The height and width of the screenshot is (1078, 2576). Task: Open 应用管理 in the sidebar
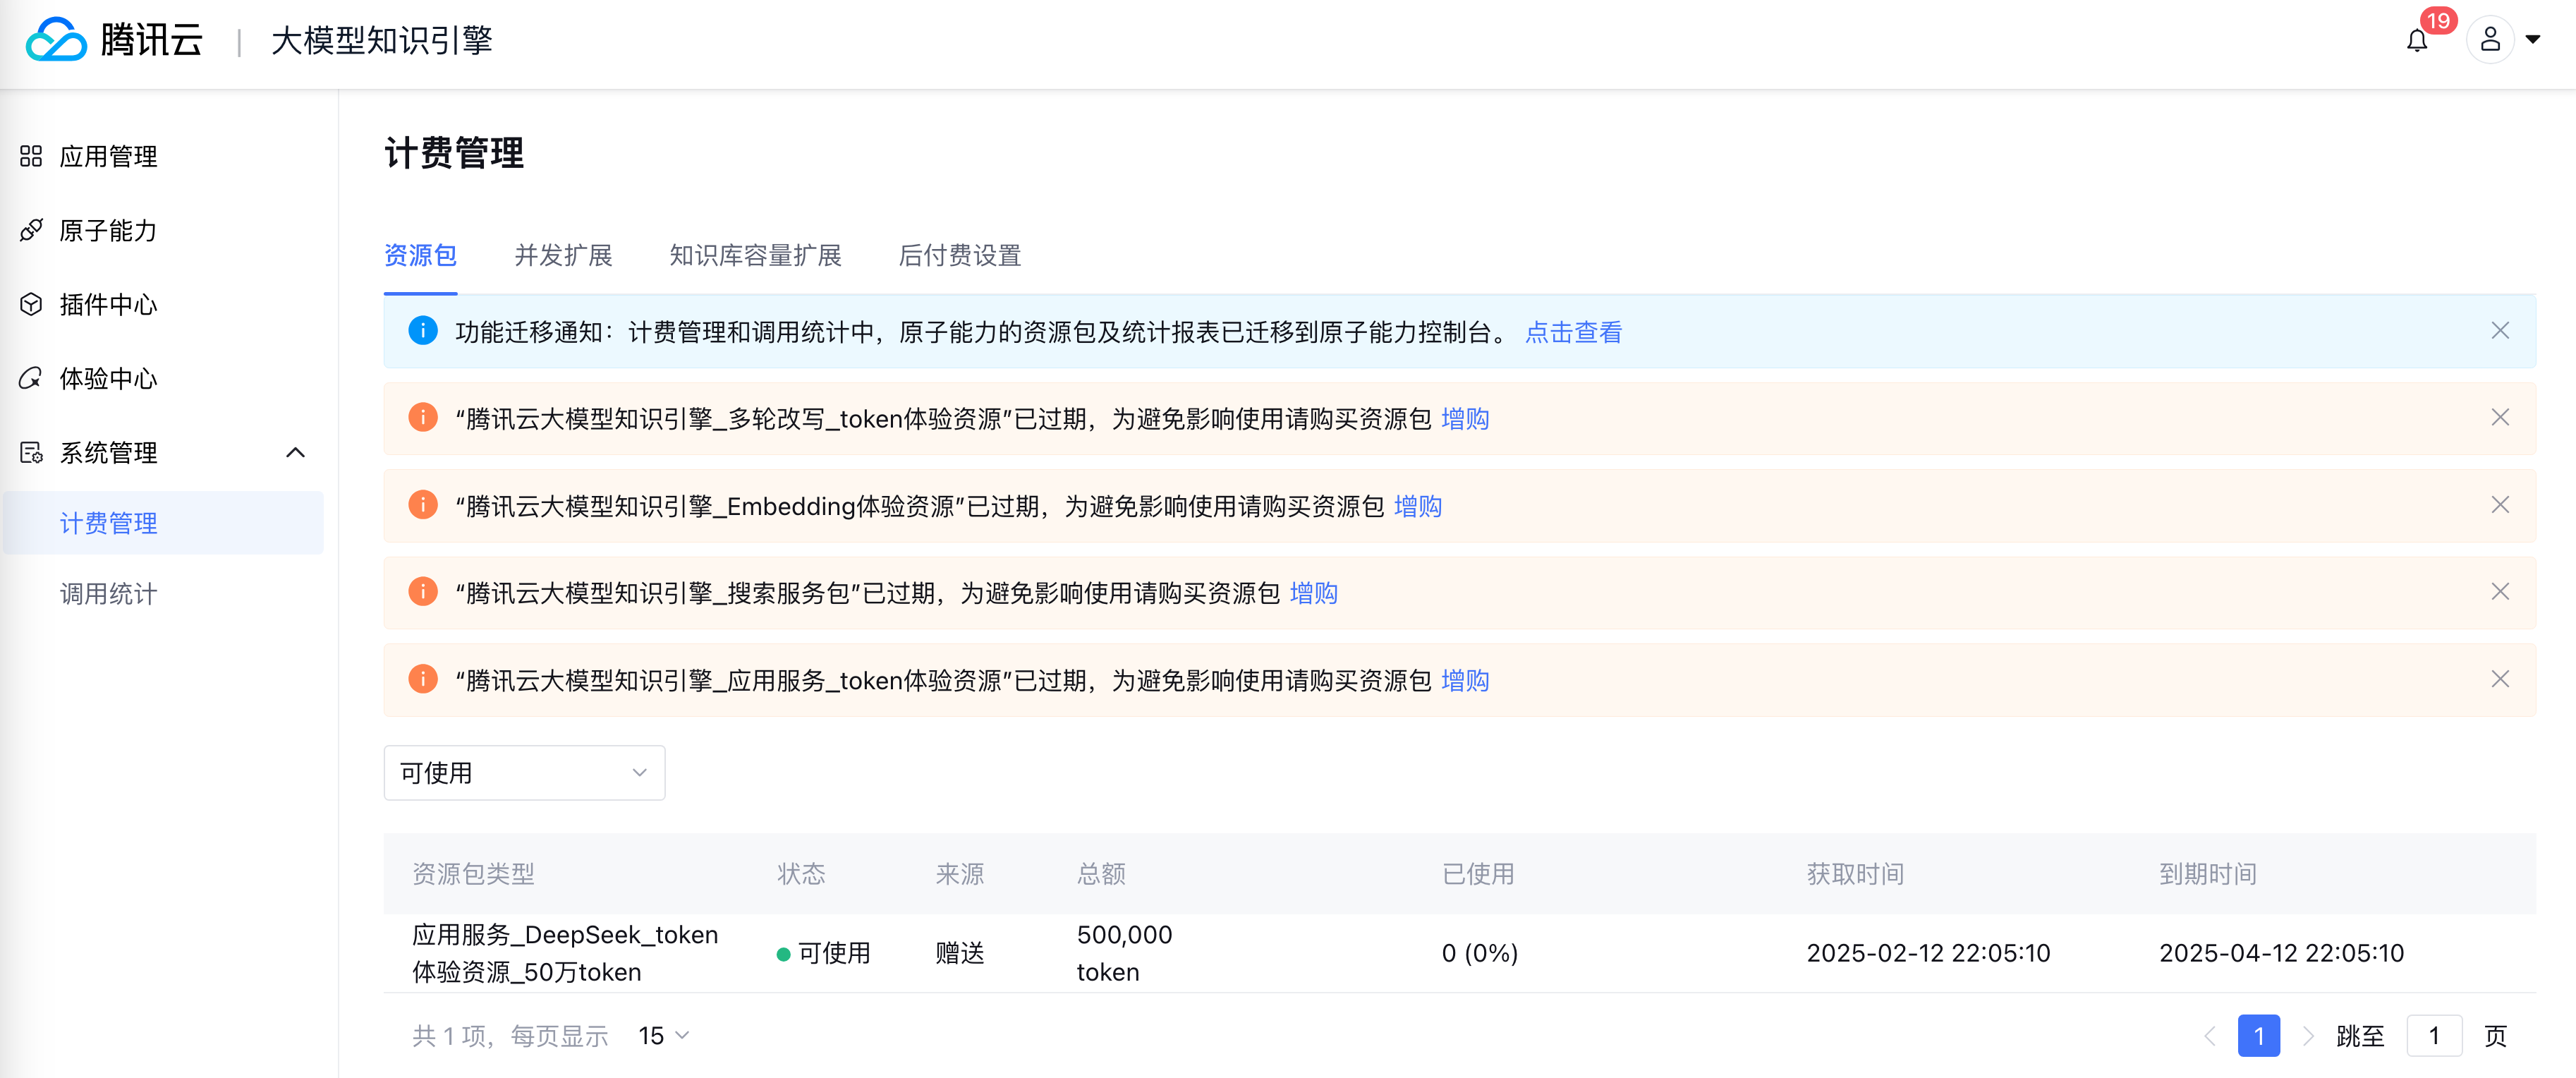pyautogui.click(x=108, y=157)
